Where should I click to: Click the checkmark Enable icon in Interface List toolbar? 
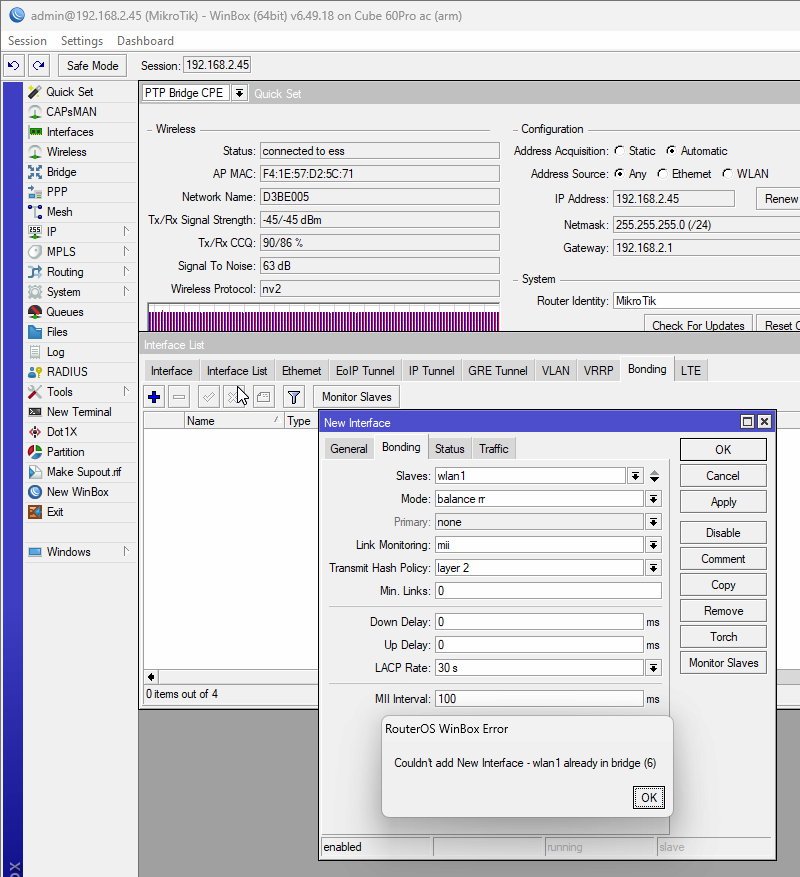click(208, 397)
